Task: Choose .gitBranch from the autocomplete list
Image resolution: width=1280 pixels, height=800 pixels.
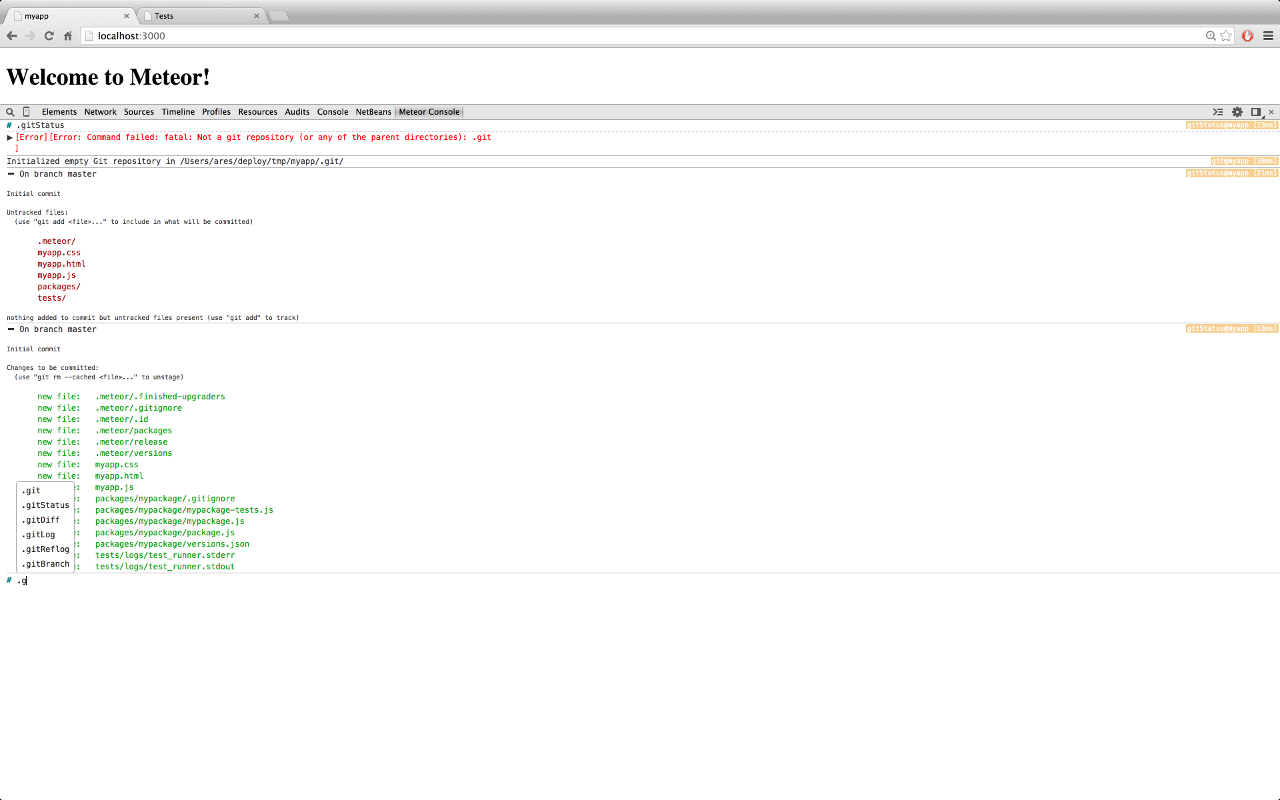Action: pyautogui.click(x=45, y=564)
